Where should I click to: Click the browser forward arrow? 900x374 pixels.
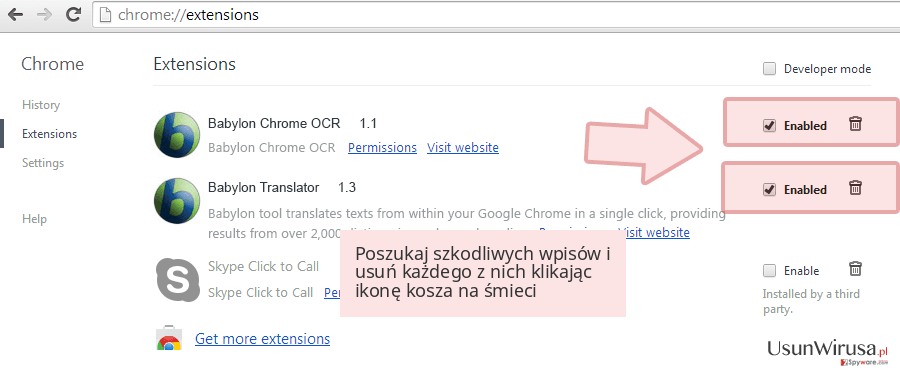(44, 15)
